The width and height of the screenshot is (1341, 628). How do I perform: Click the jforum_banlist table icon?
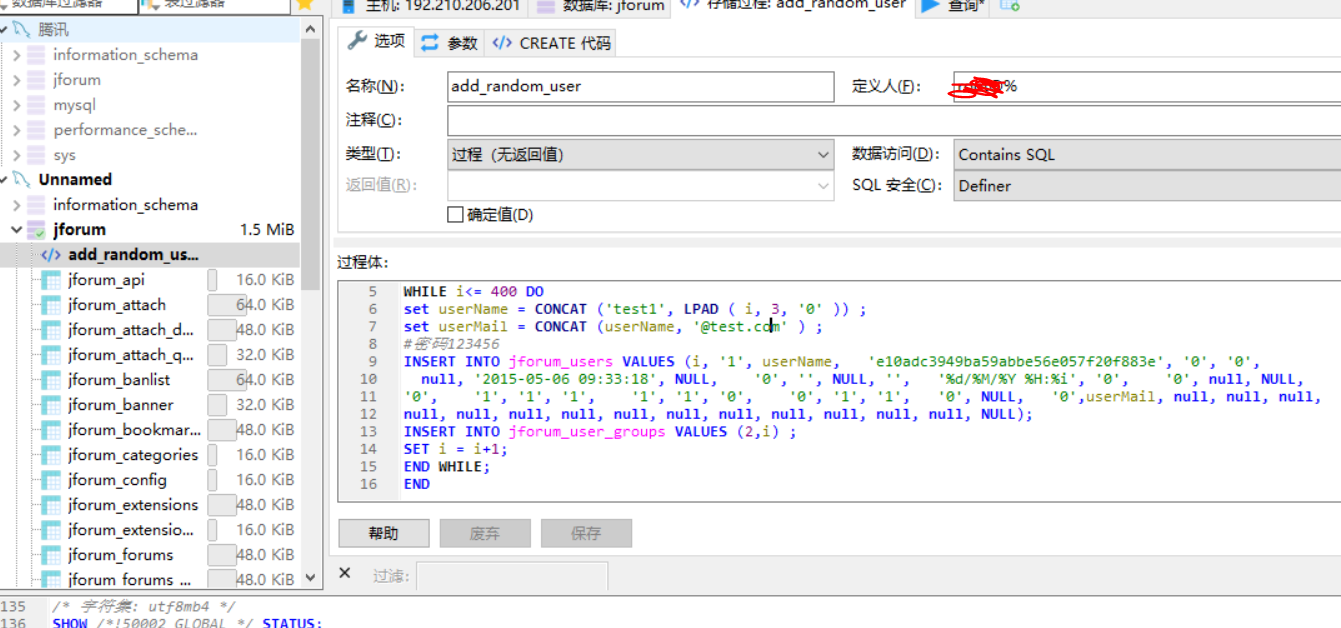51,380
